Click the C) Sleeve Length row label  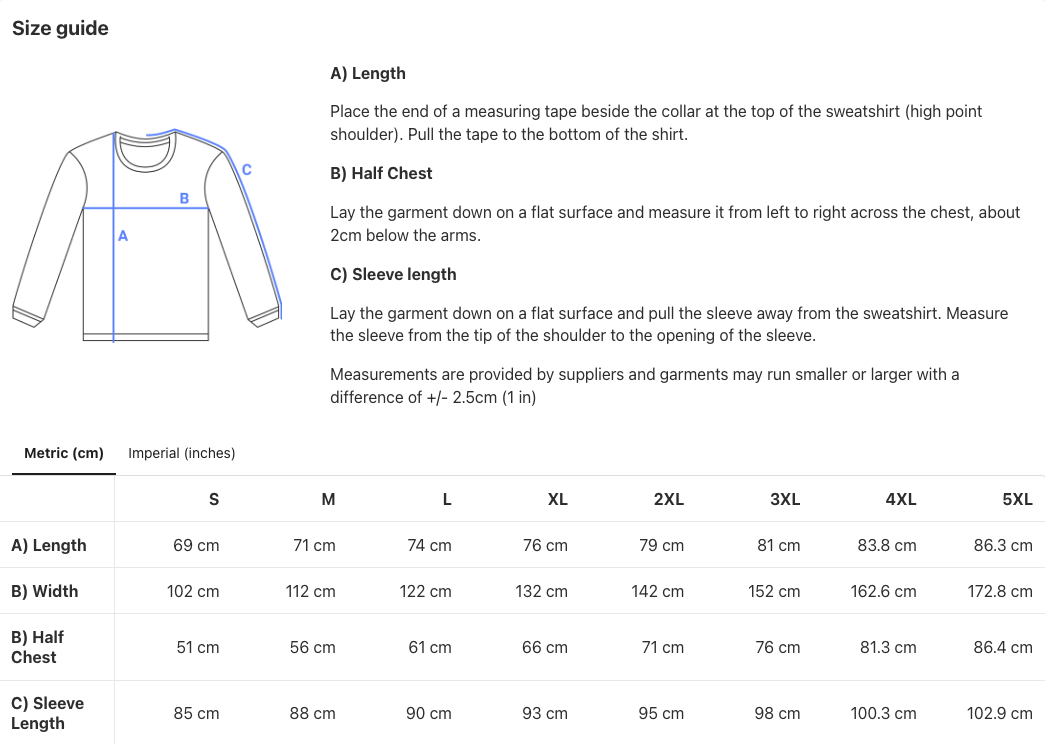click(x=48, y=713)
